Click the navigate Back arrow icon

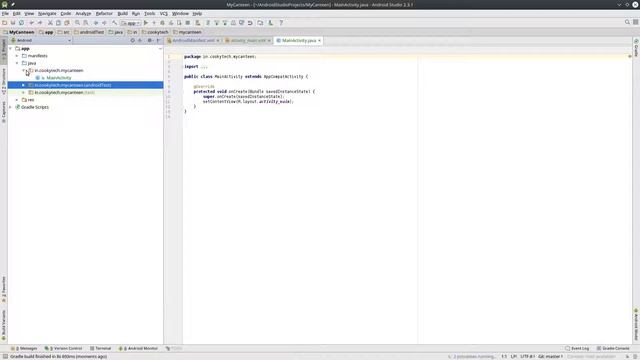pos(96,23)
